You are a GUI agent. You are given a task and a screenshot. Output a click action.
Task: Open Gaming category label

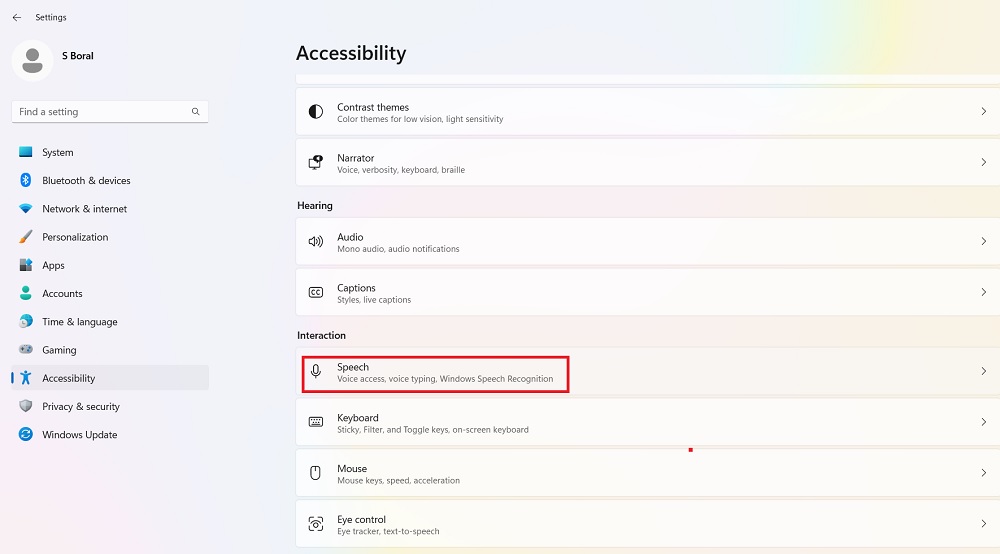(x=59, y=350)
